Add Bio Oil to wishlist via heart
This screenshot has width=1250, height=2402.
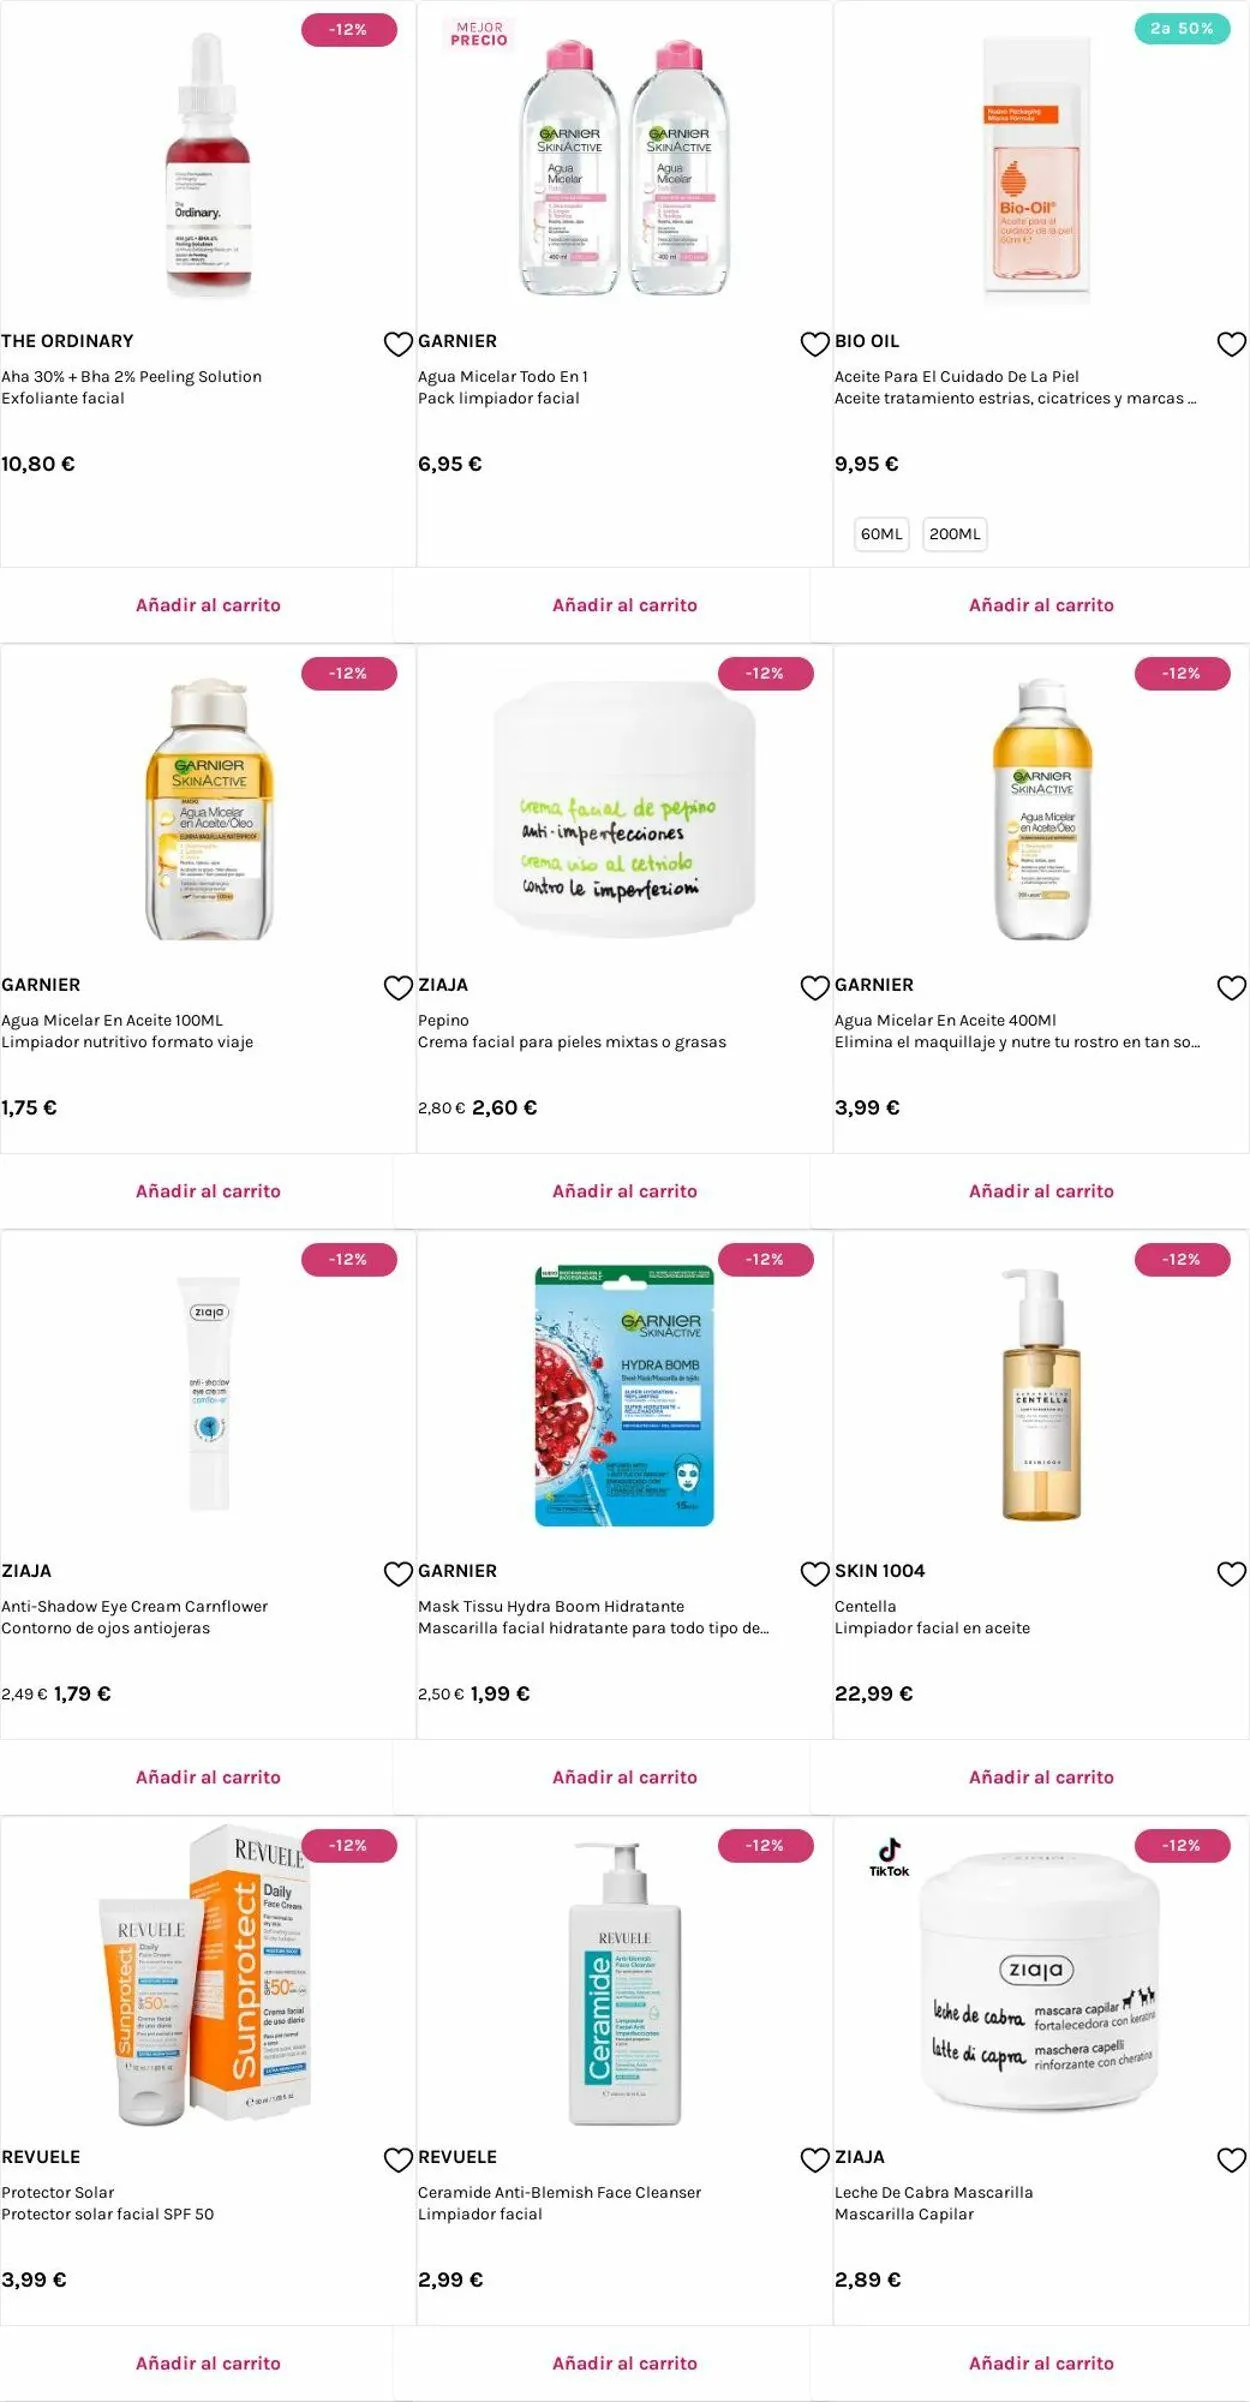point(1231,344)
